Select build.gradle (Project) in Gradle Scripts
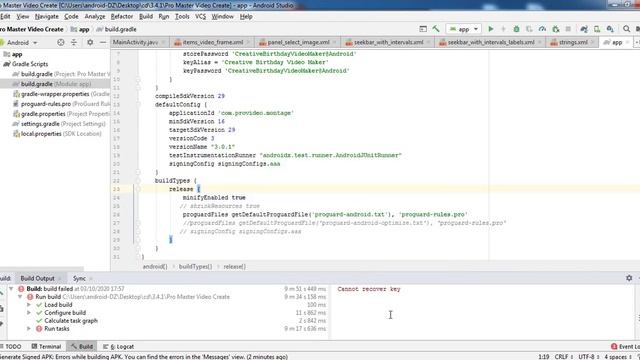This screenshot has width=640, height=360. point(61,74)
